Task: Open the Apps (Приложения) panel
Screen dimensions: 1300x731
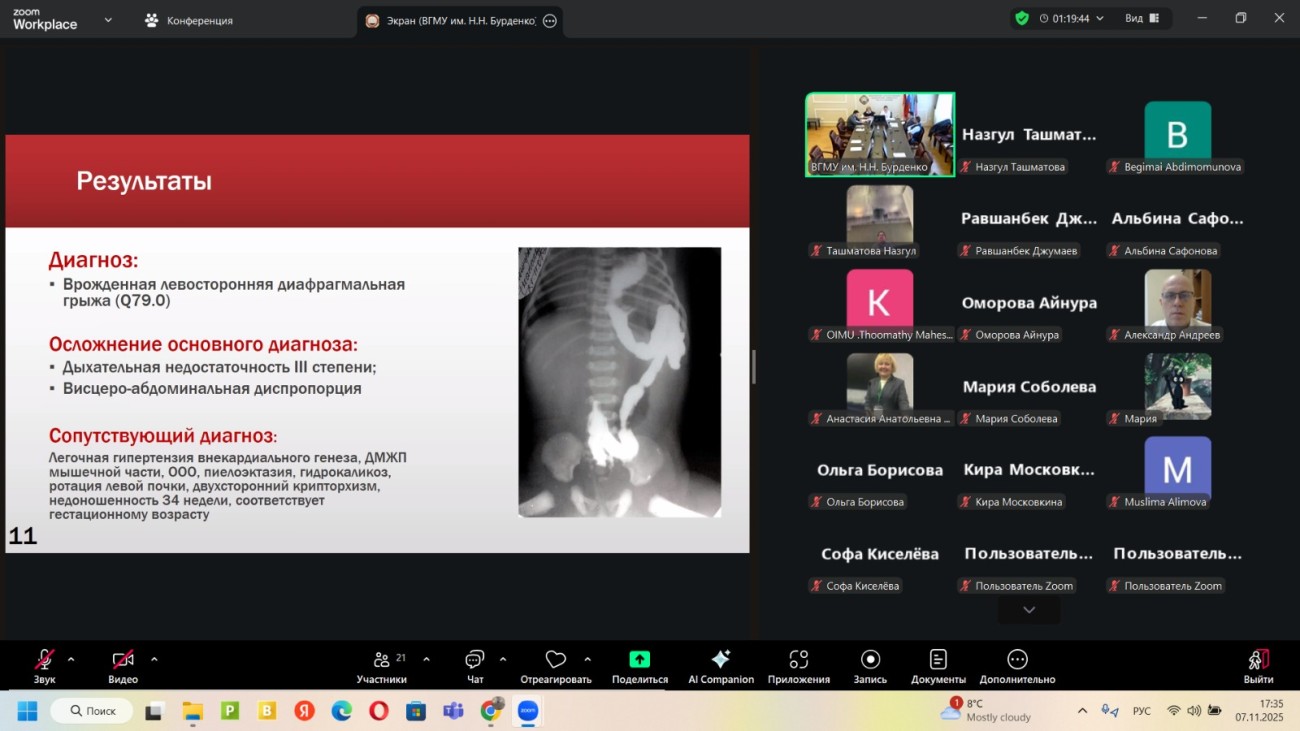Action: pyautogui.click(x=798, y=666)
